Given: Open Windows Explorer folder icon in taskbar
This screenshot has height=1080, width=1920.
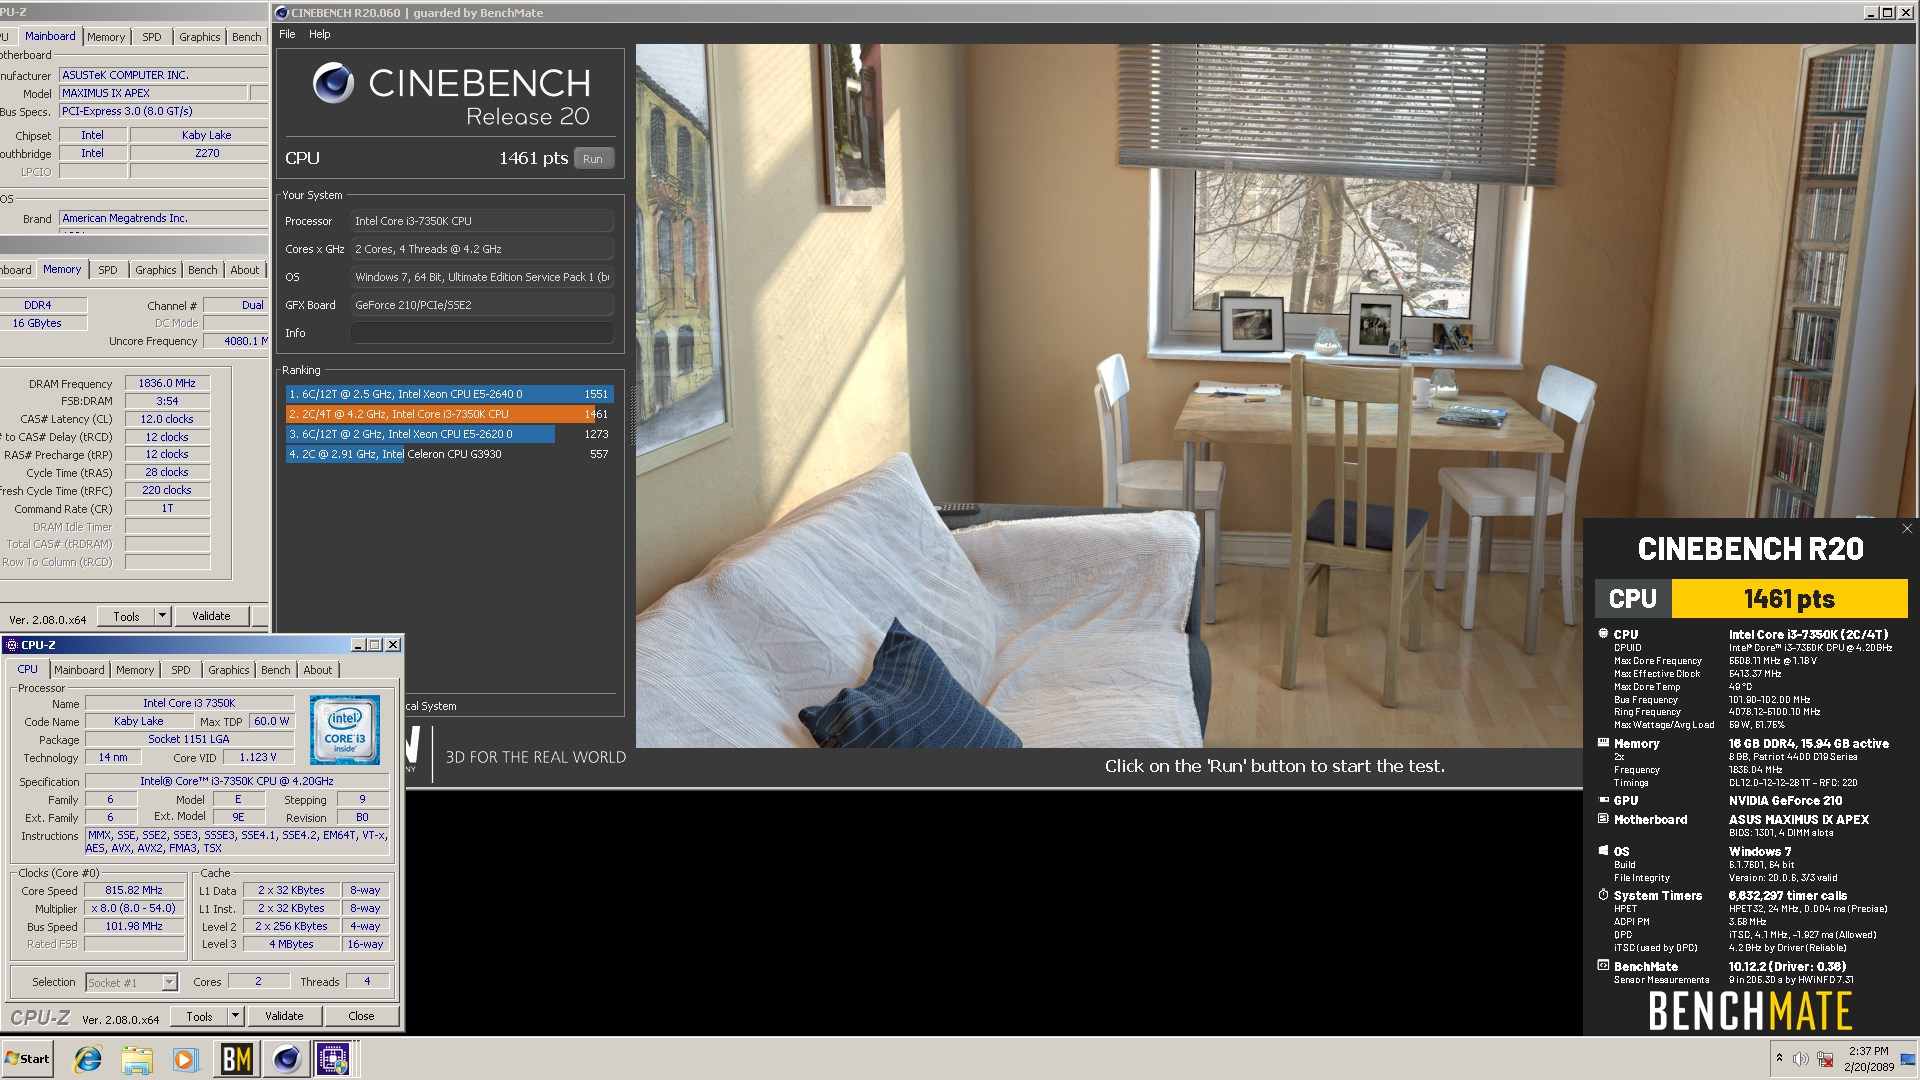Looking at the screenshot, I should (137, 1059).
